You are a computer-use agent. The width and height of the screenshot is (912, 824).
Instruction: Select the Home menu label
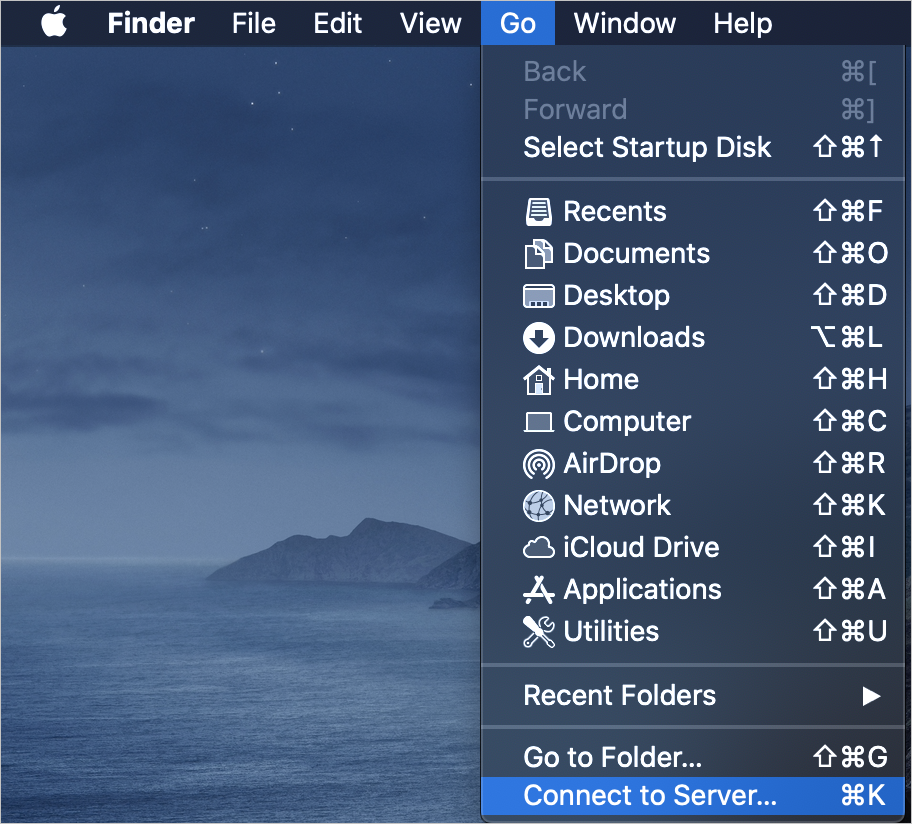(x=601, y=380)
